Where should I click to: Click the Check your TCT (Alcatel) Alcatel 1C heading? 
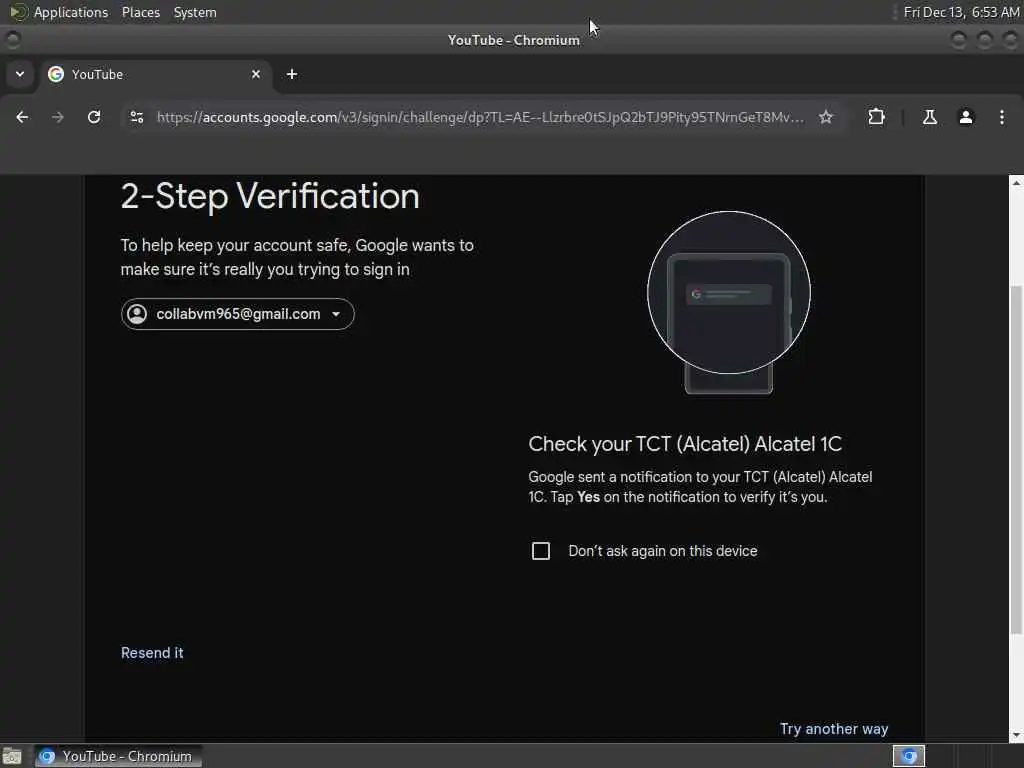(x=685, y=444)
